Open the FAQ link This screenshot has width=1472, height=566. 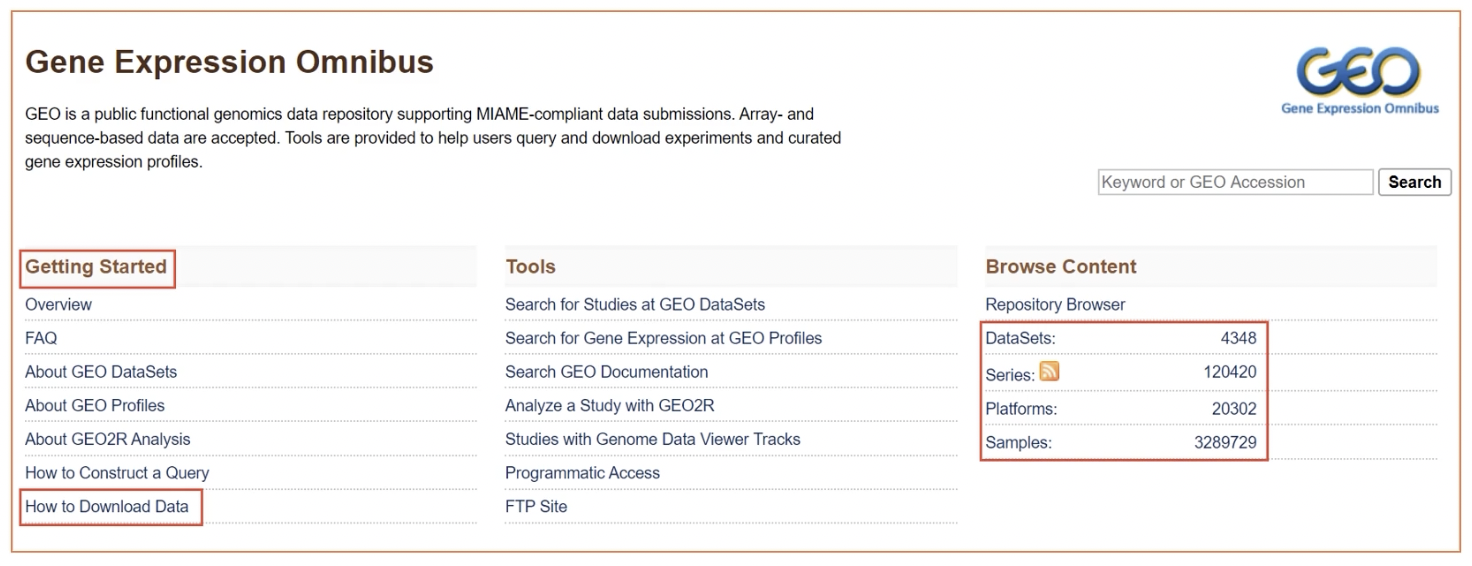pos(41,338)
